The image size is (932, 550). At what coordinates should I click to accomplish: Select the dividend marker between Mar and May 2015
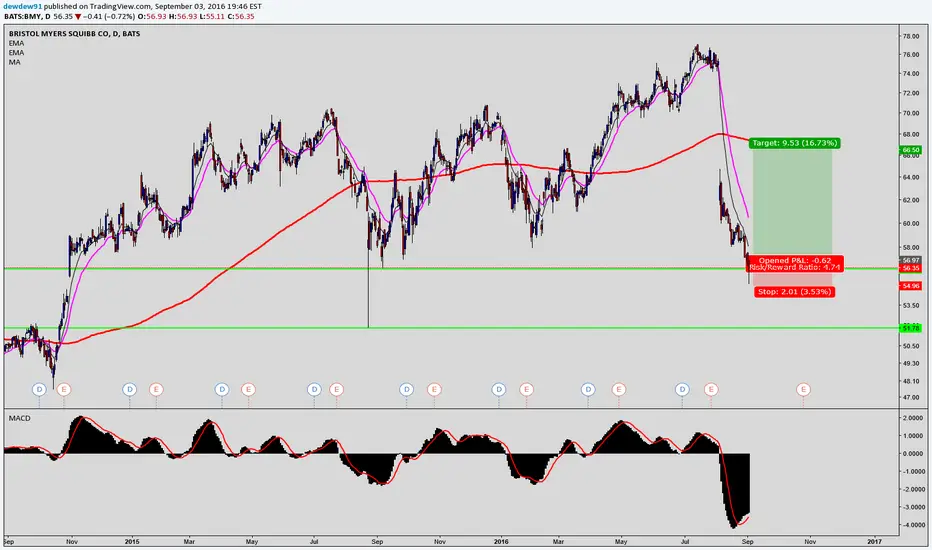222,389
